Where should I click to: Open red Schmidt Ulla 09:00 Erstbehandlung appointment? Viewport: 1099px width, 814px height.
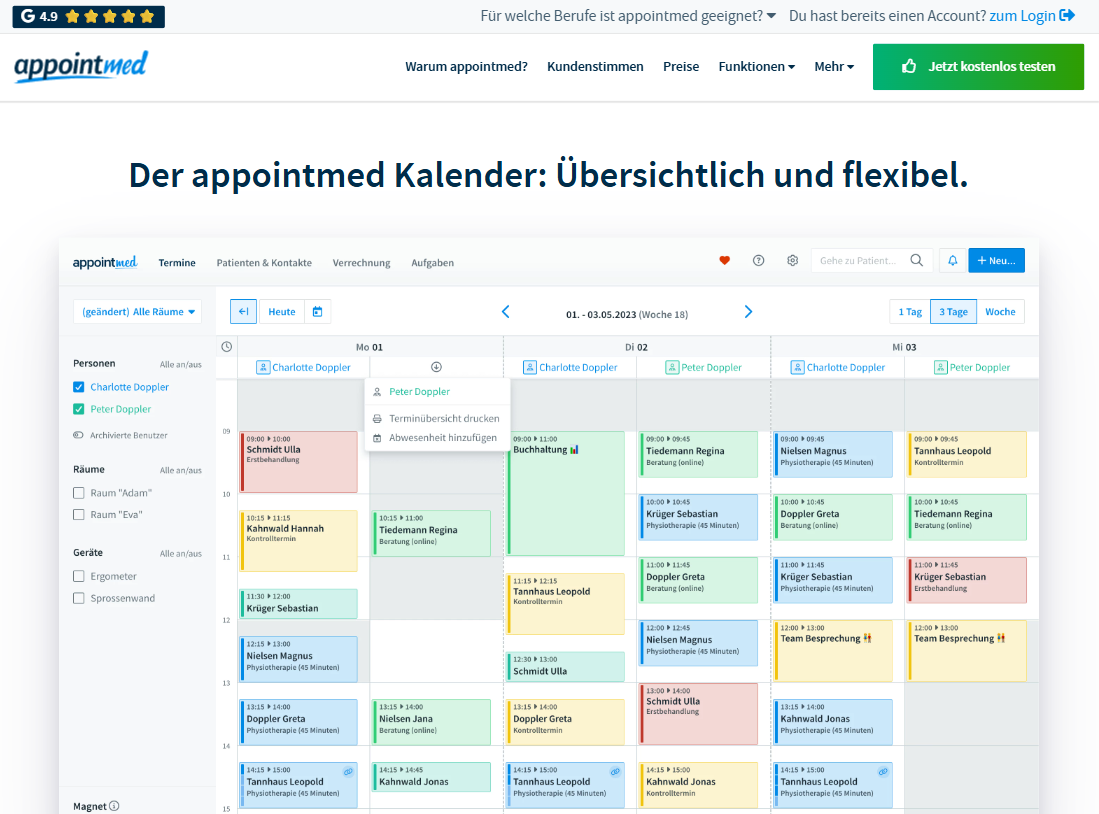tap(299, 461)
